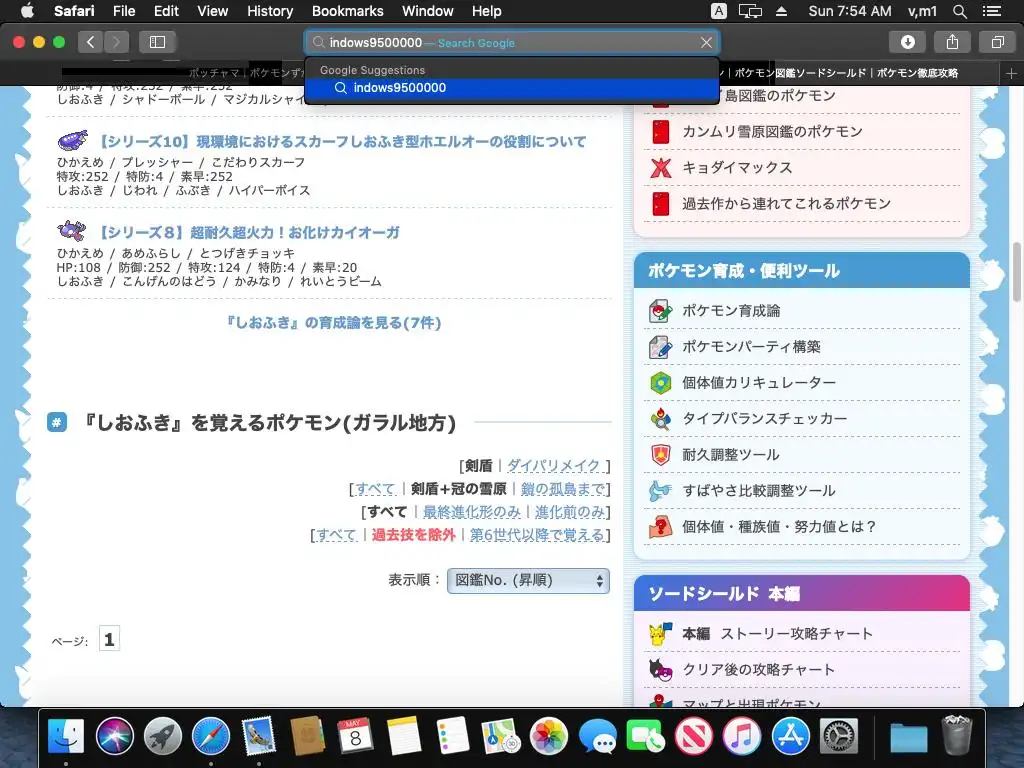Open 『しおふき』の育成論を見る(7件) link
This screenshot has height=768, width=1024.
[x=333, y=323]
